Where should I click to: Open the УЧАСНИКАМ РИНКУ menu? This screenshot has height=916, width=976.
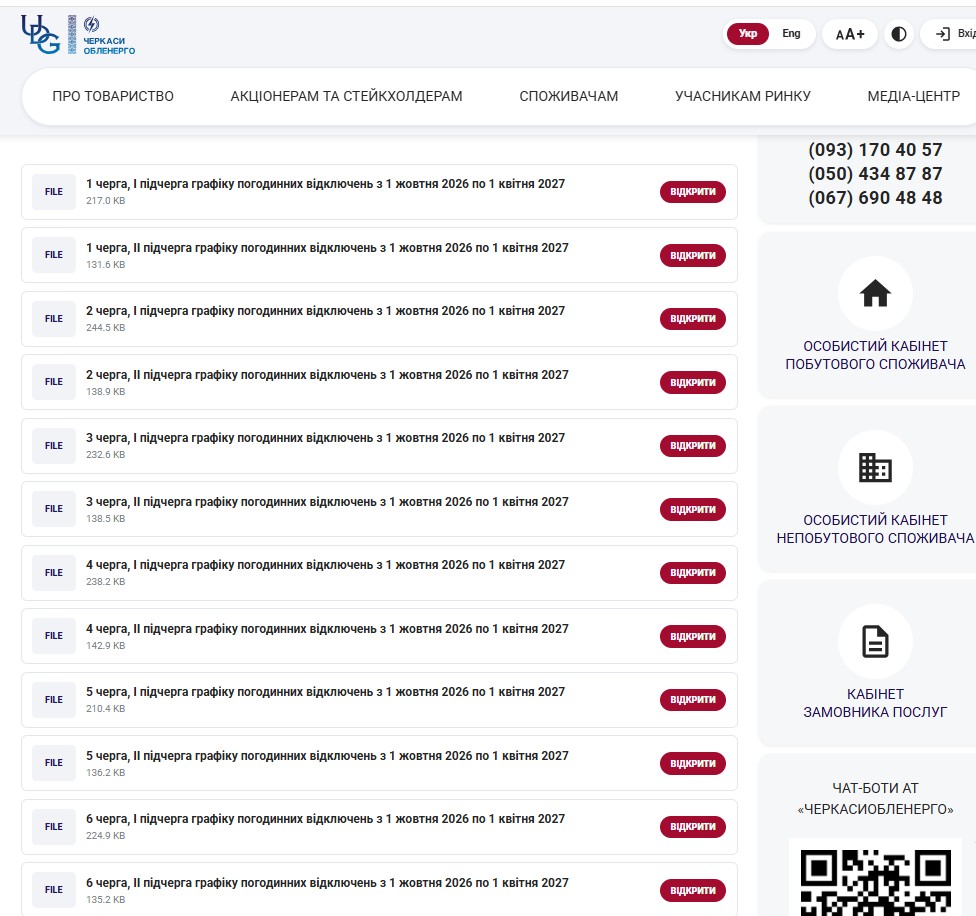tap(743, 96)
